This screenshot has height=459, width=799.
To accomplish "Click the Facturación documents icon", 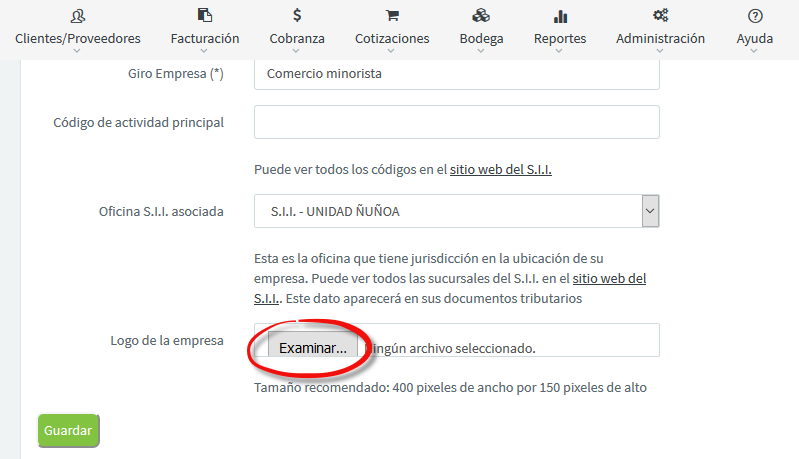I will click(x=204, y=16).
